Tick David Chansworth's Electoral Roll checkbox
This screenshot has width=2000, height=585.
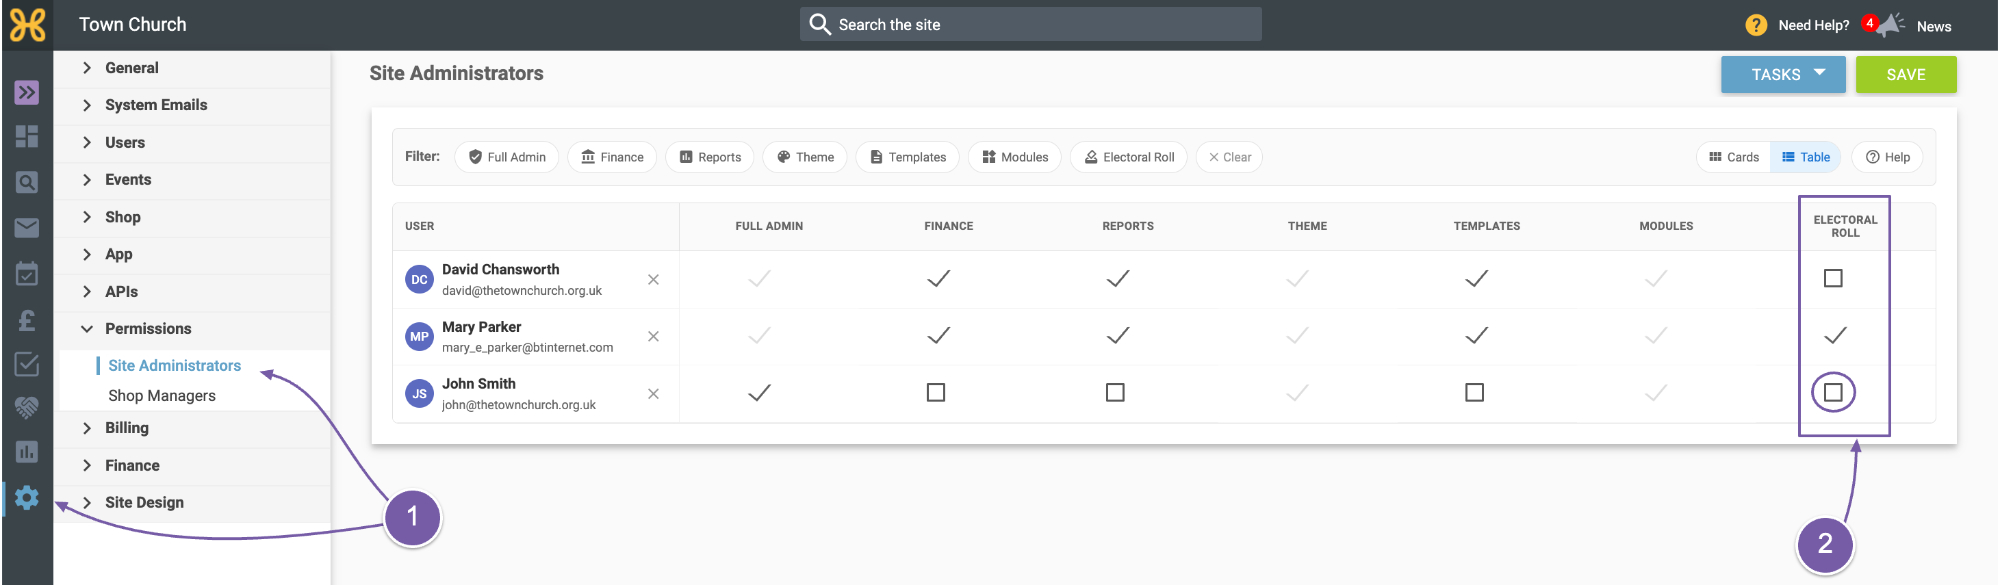pos(1833,278)
